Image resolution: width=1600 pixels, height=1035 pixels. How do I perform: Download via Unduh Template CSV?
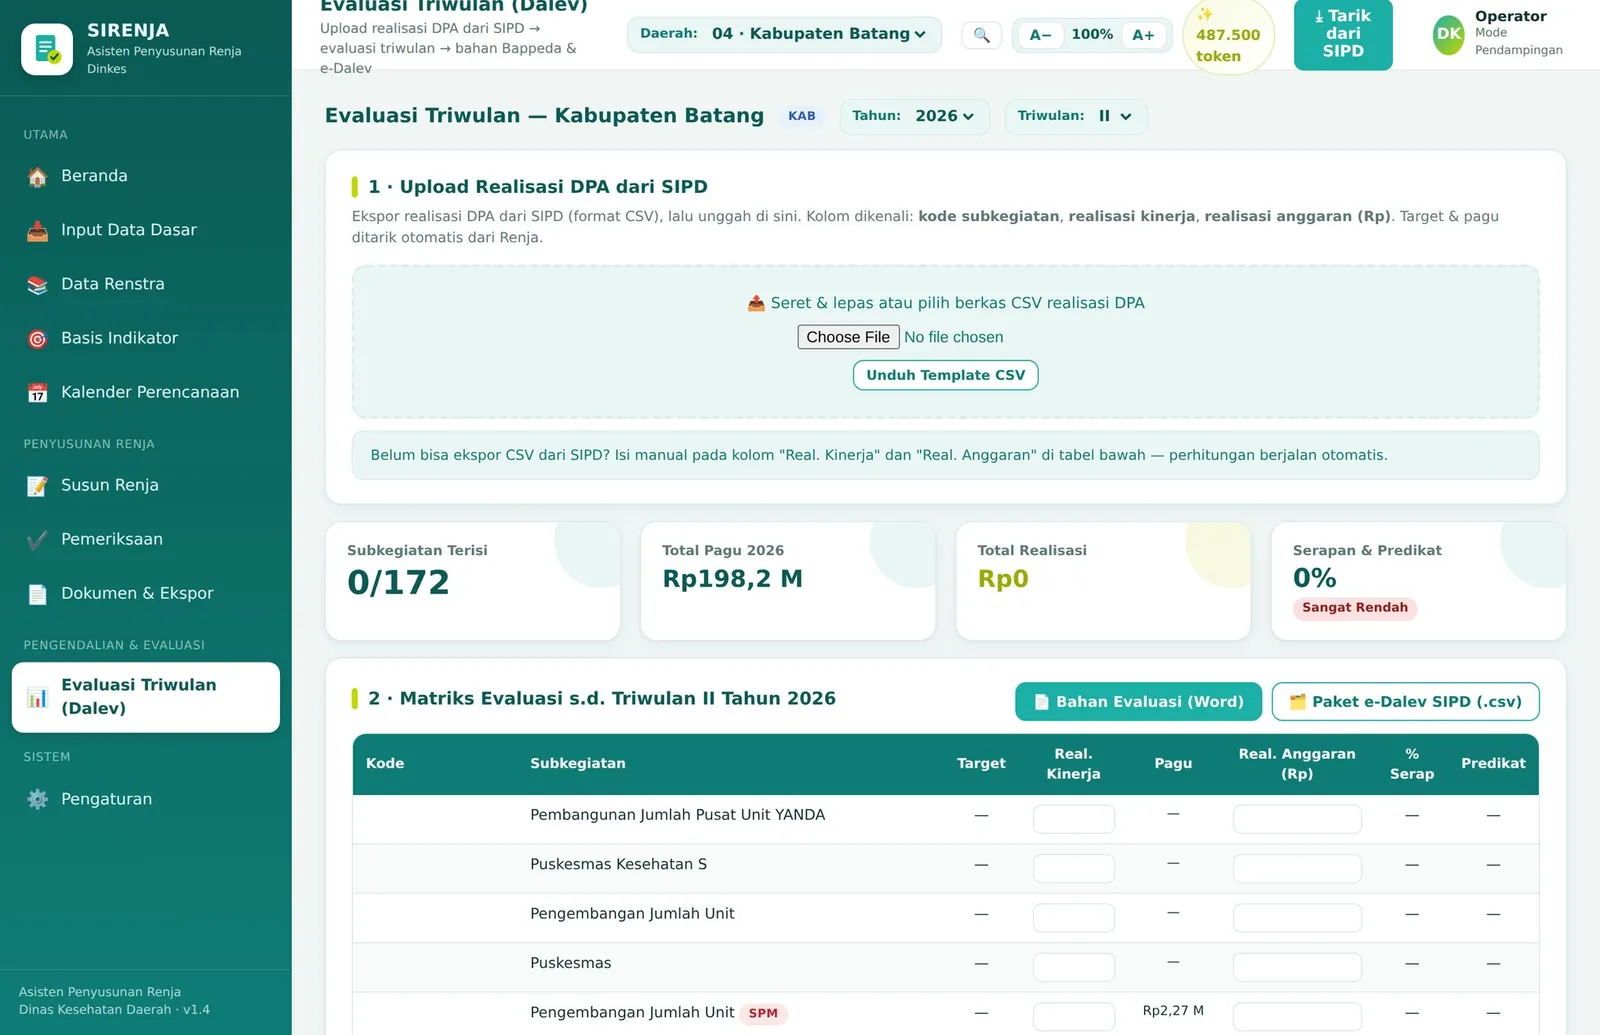coord(946,375)
